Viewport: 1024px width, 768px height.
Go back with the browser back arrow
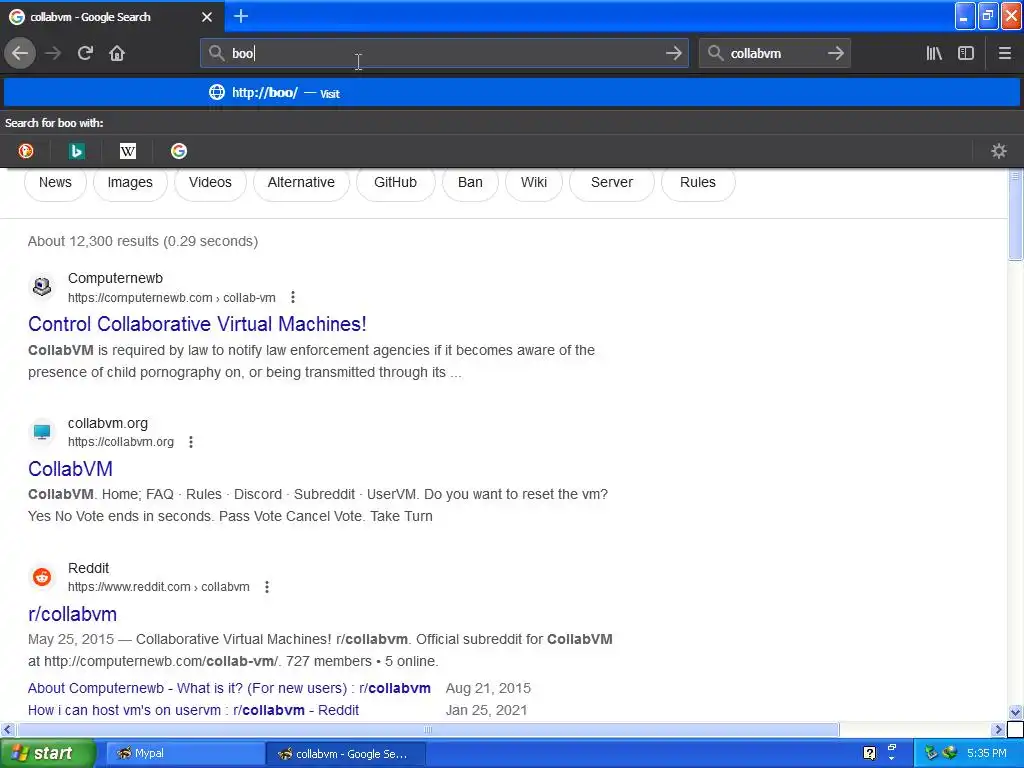click(20, 53)
